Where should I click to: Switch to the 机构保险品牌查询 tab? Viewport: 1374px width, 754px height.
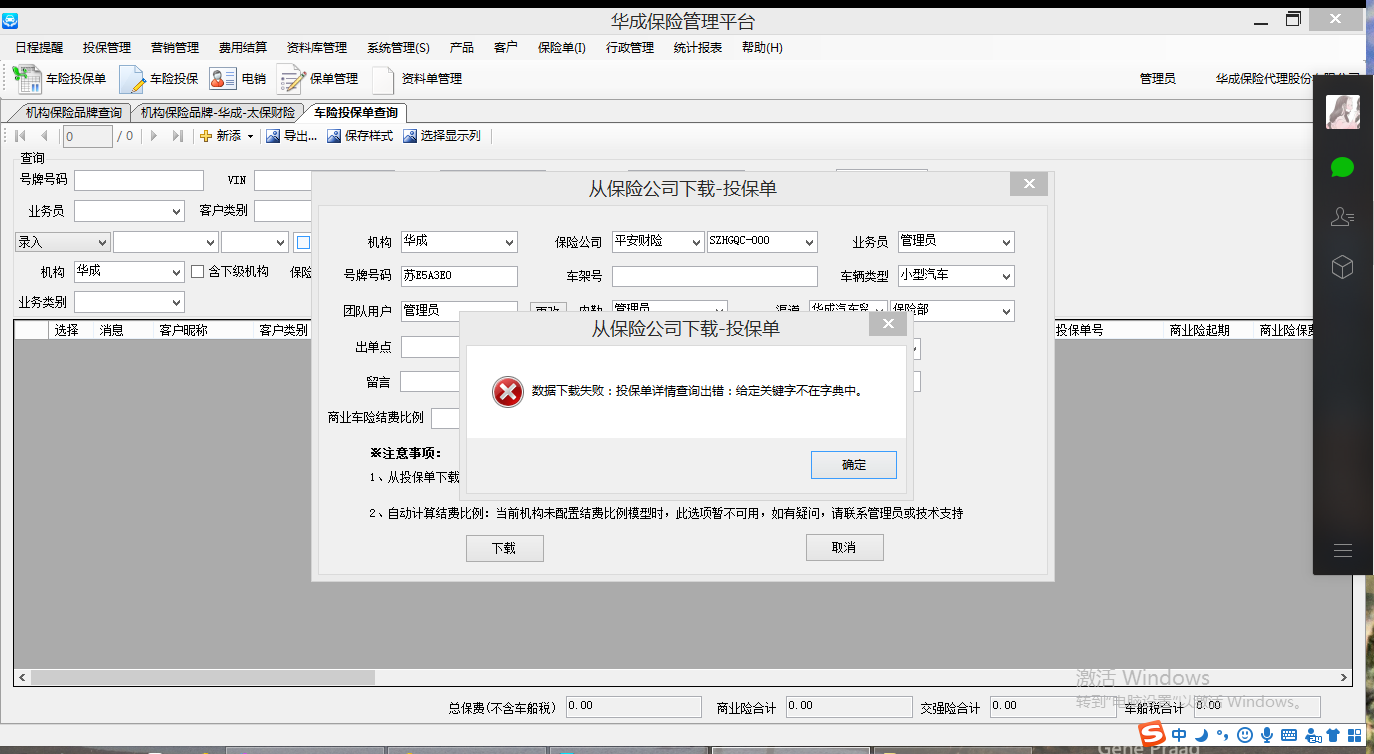pos(73,113)
